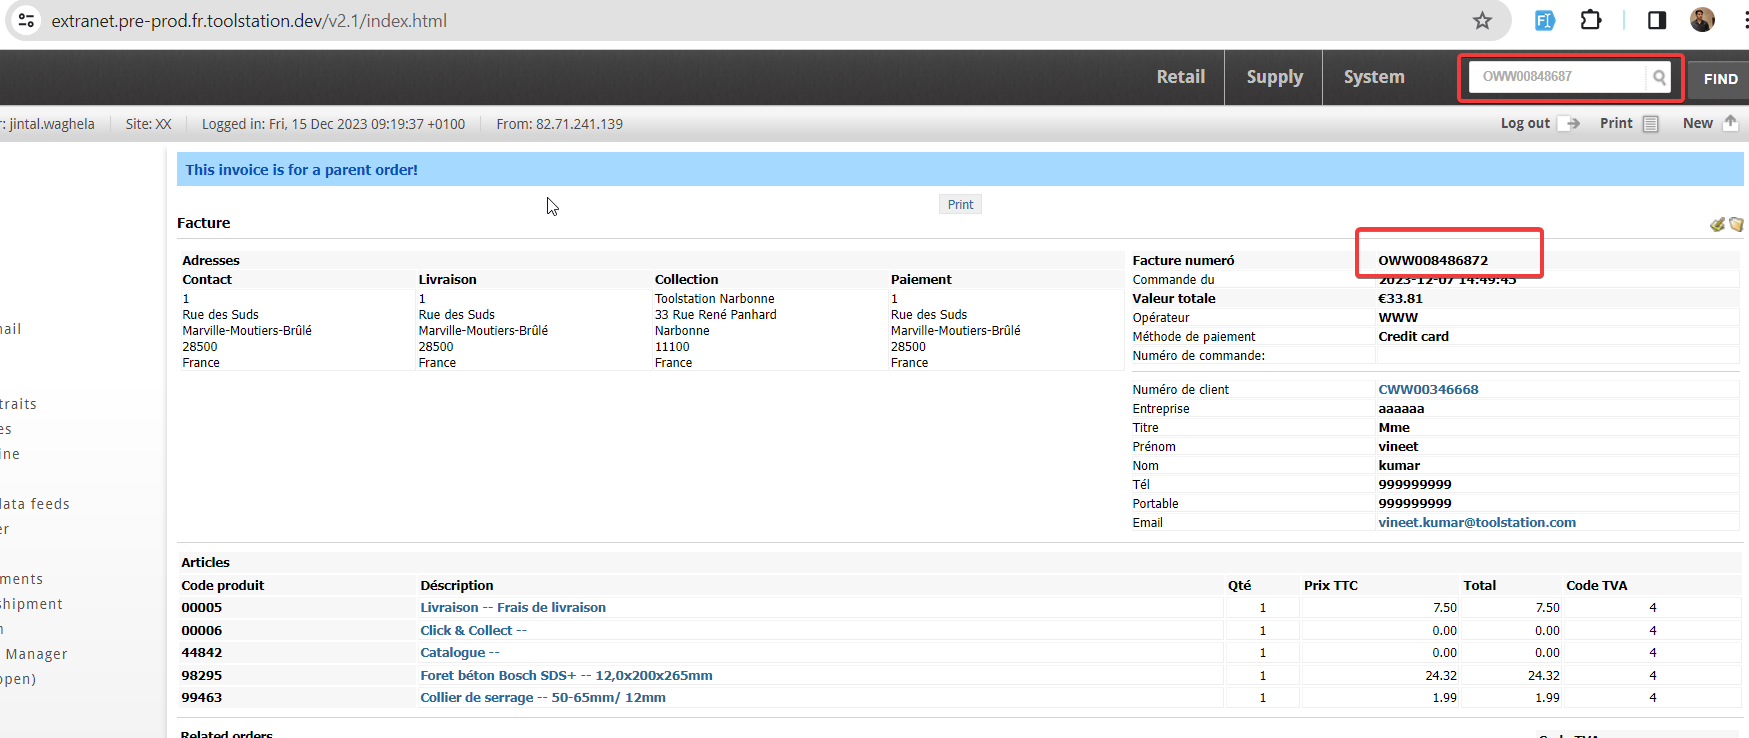Open the System menu
Screen dimensions: 1749x738
1373,77
